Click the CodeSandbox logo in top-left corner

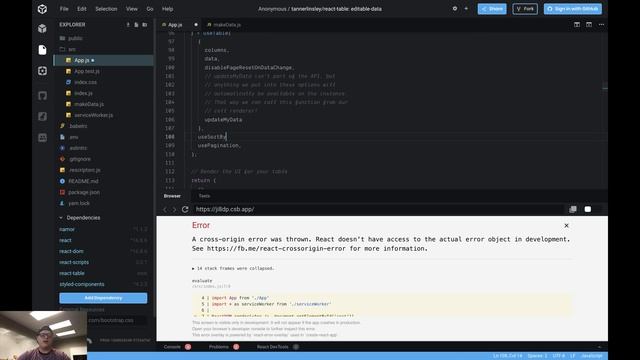(x=42, y=9)
